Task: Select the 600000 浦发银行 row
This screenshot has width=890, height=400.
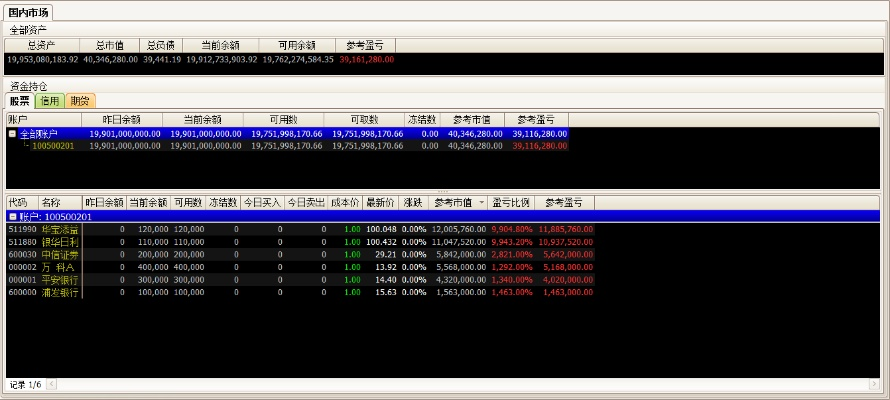Action: coord(300,292)
